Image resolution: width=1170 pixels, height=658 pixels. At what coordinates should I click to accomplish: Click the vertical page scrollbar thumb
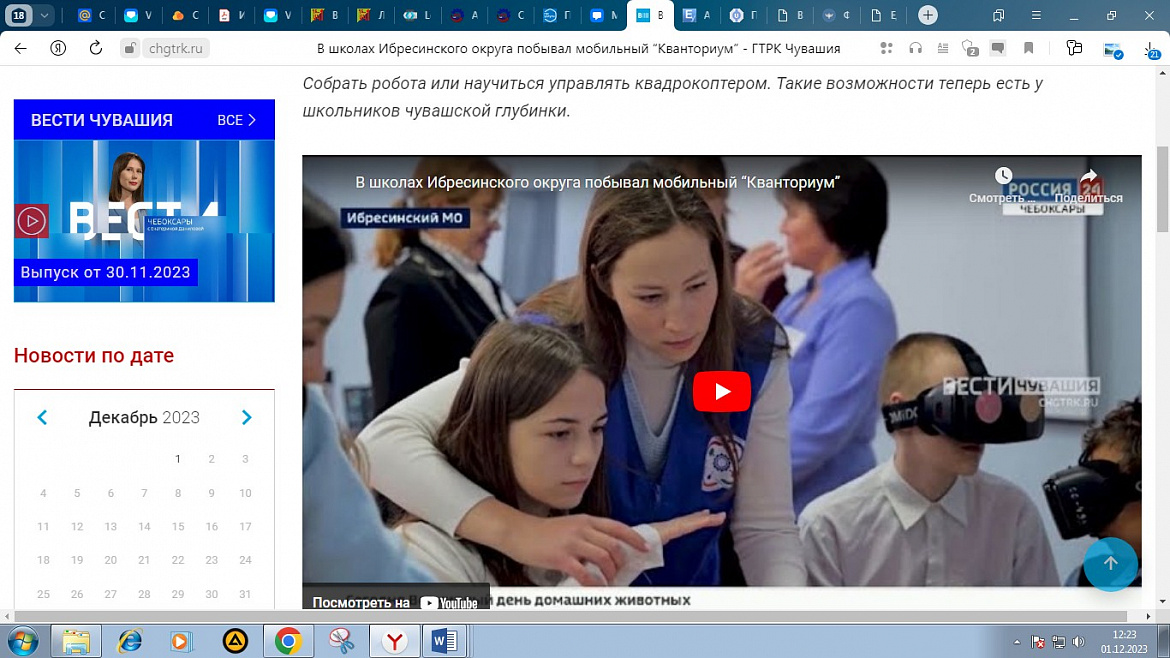click(1162, 189)
